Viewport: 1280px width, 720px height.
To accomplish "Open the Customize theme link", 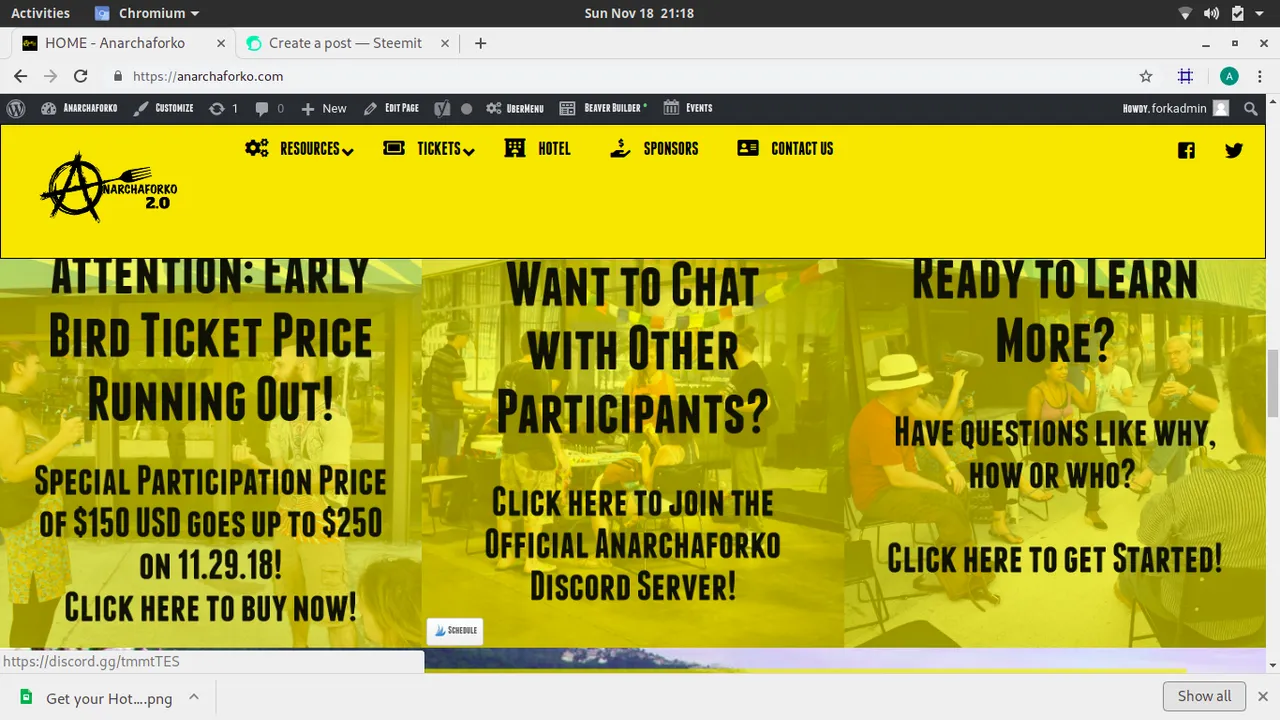I will coord(164,108).
